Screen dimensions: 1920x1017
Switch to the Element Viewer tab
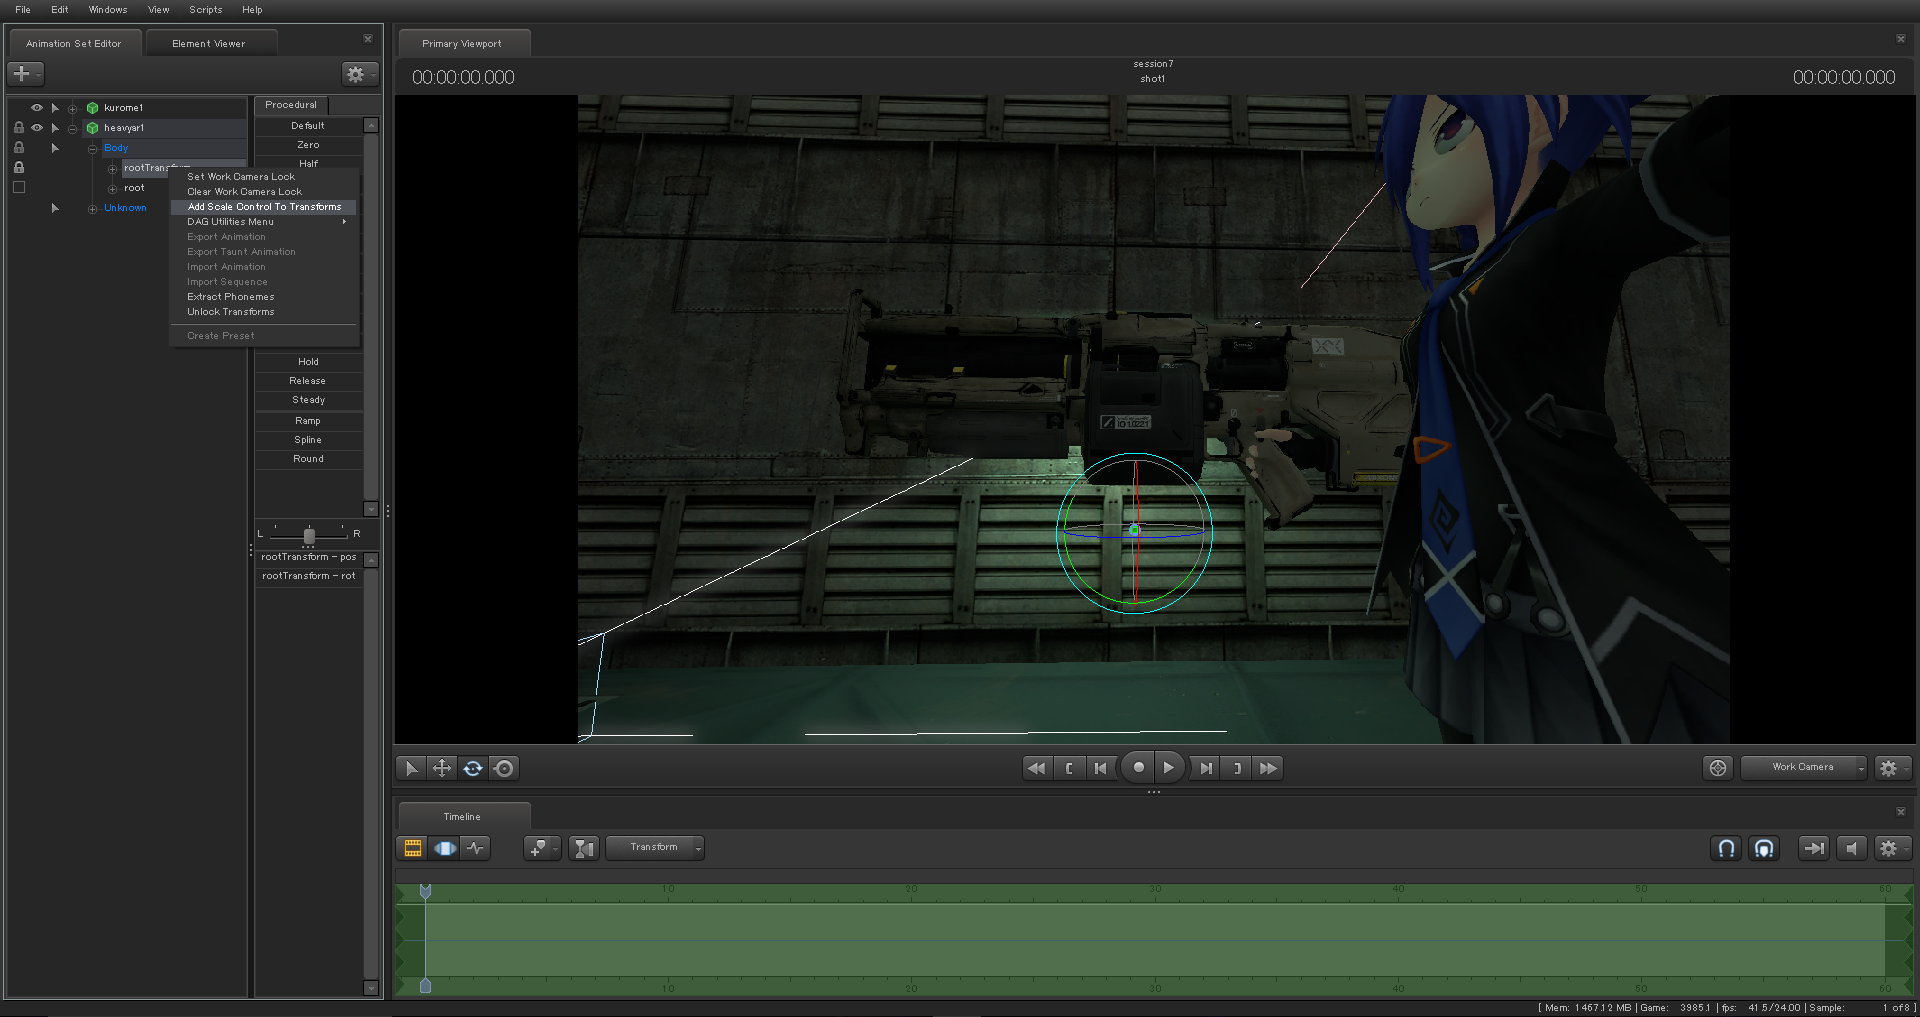tap(208, 44)
